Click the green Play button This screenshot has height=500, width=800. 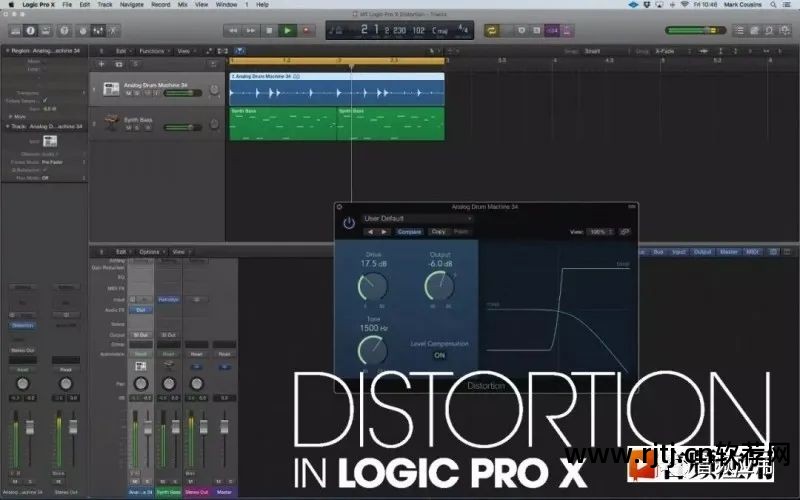288,31
